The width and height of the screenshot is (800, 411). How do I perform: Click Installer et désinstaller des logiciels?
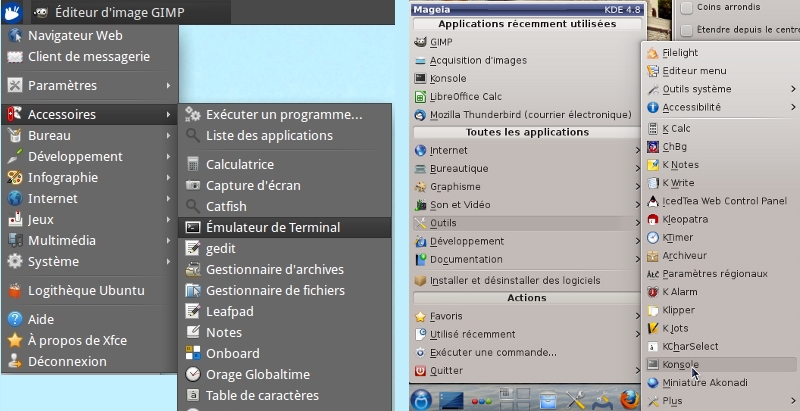527,280
